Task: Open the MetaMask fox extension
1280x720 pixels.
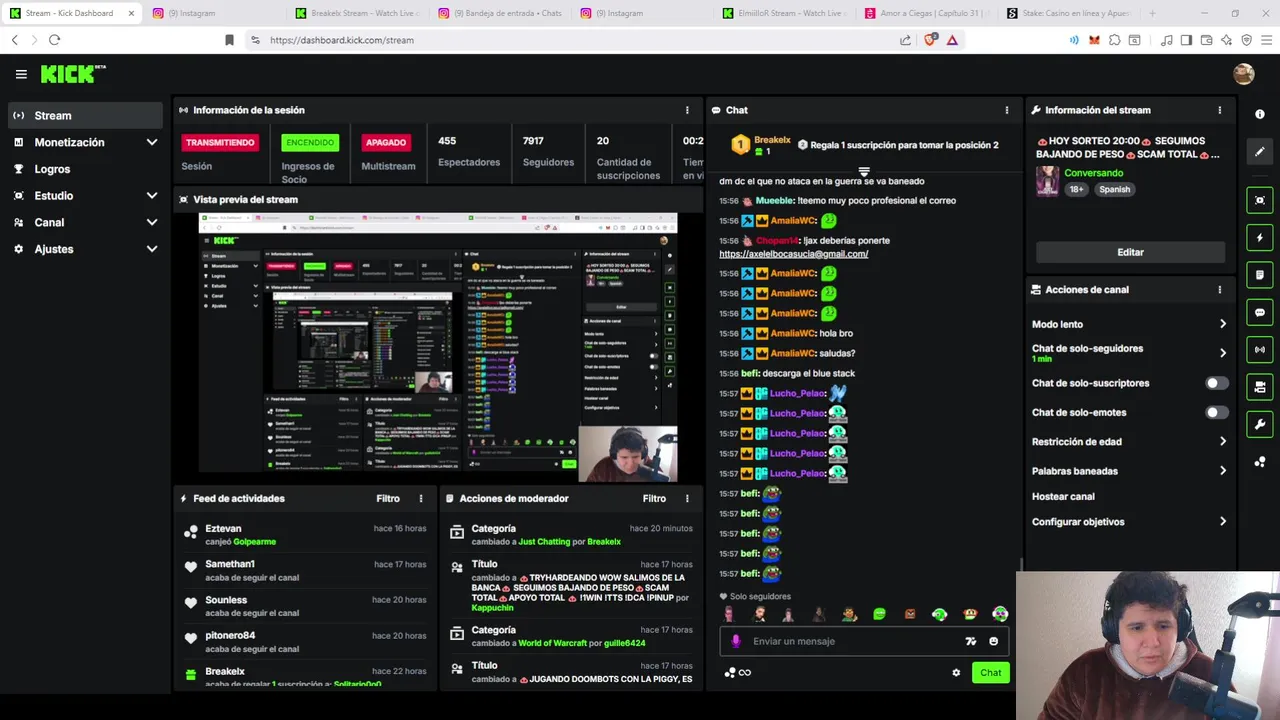Action: 1094,40
